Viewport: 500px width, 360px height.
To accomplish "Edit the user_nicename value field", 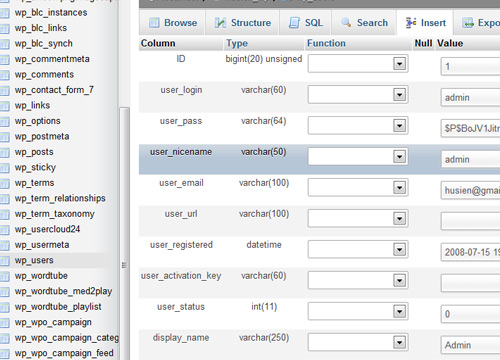I will pyautogui.click(x=470, y=159).
